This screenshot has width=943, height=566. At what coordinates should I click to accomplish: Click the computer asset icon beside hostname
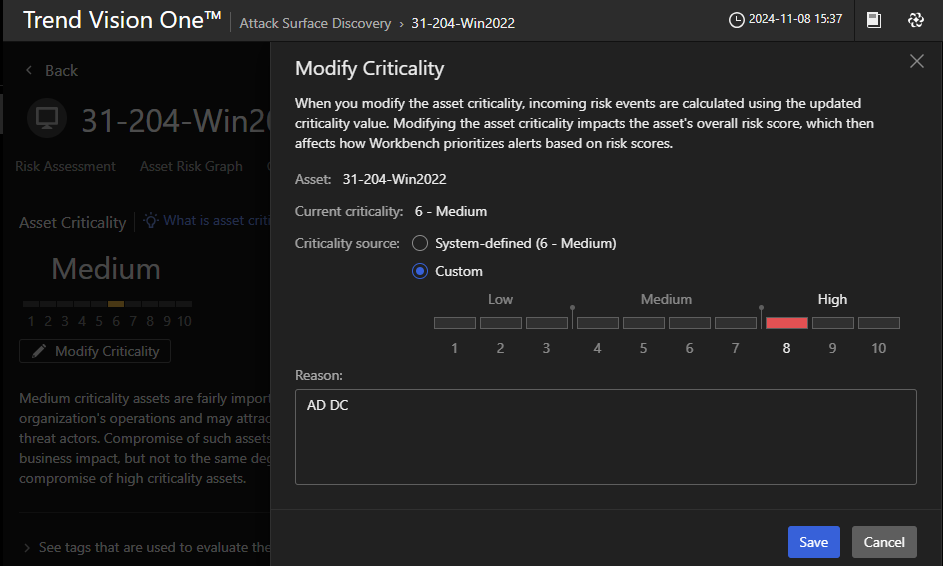(46, 119)
